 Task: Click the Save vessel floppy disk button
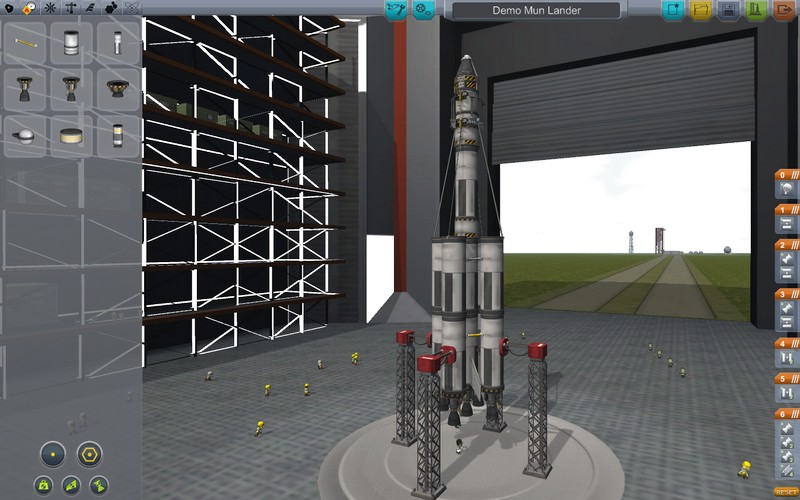coord(729,10)
